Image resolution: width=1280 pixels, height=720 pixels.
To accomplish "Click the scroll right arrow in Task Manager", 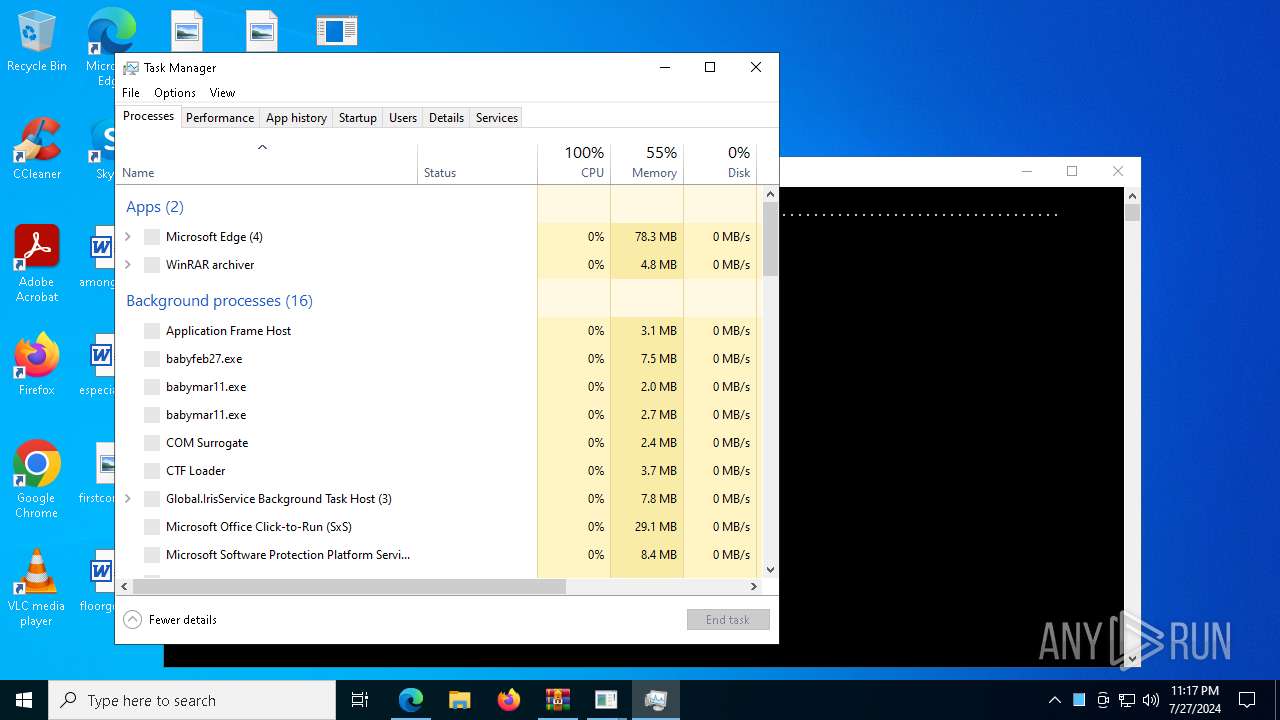I will (x=755, y=587).
